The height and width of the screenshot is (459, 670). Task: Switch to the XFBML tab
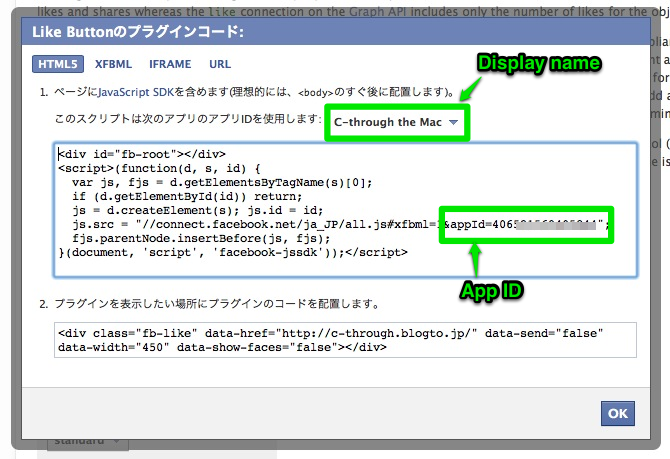tap(113, 64)
